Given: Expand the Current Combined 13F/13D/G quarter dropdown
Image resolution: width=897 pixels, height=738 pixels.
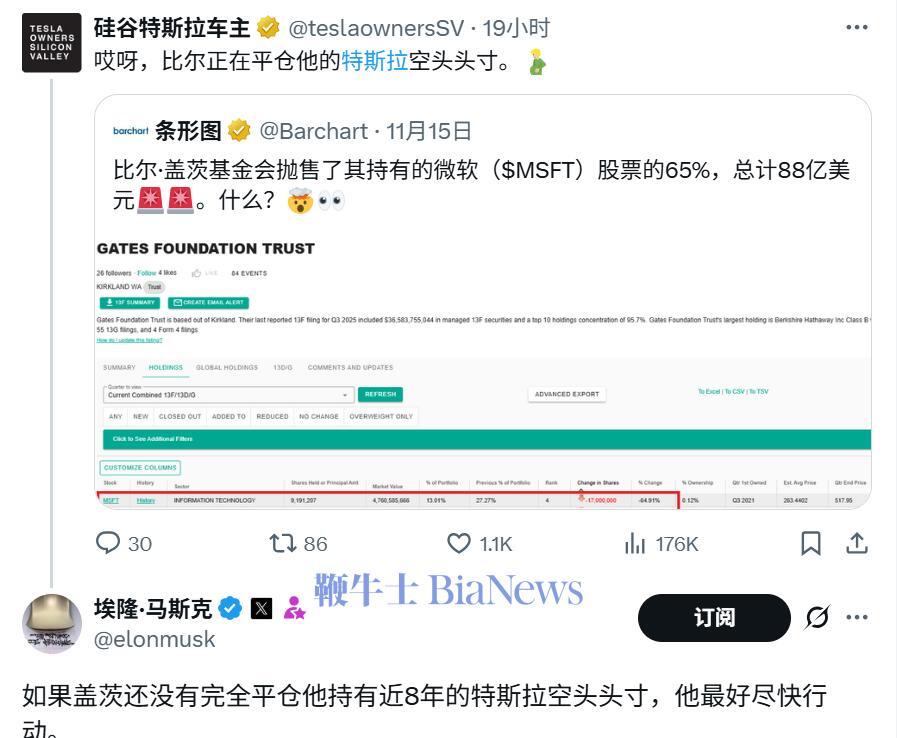Looking at the screenshot, I should [228, 395].
